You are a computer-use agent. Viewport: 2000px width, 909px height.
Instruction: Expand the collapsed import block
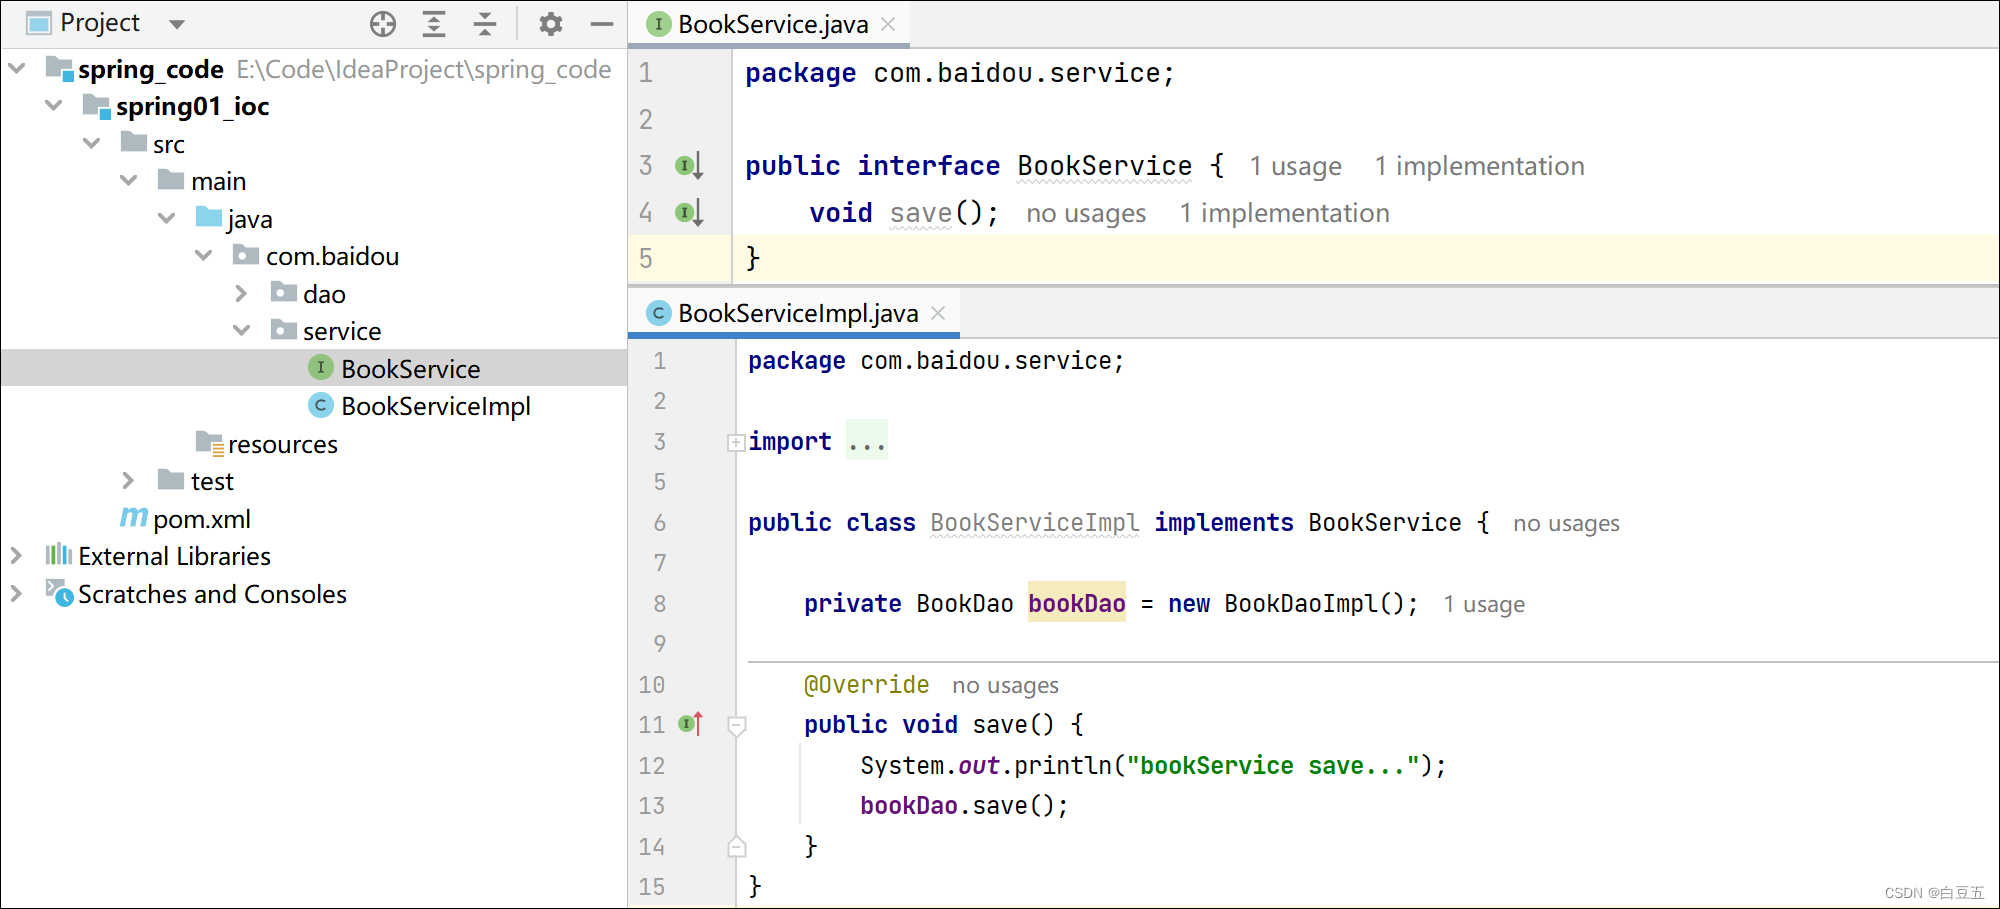pyautogui.click(x=736, y=442)
